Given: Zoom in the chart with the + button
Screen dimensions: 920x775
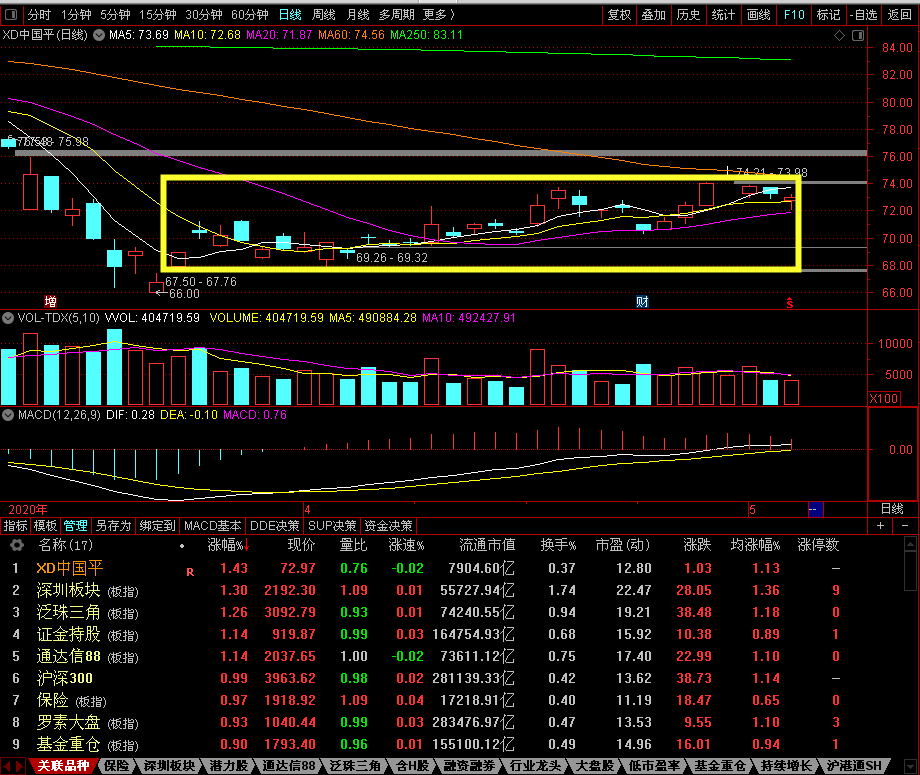Looking at the screenshot, I should pyautogui.click(x=880, y=526).
